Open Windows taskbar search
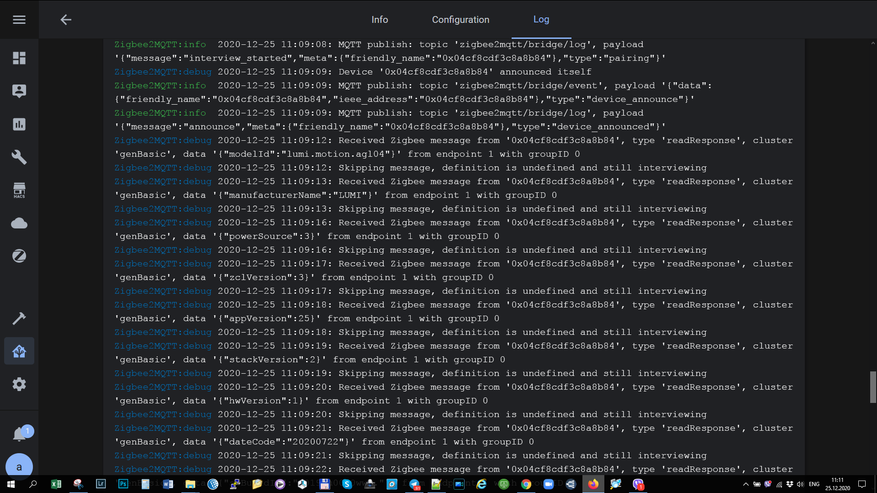This screenshot has width=877, height=493. pos(32,484)
